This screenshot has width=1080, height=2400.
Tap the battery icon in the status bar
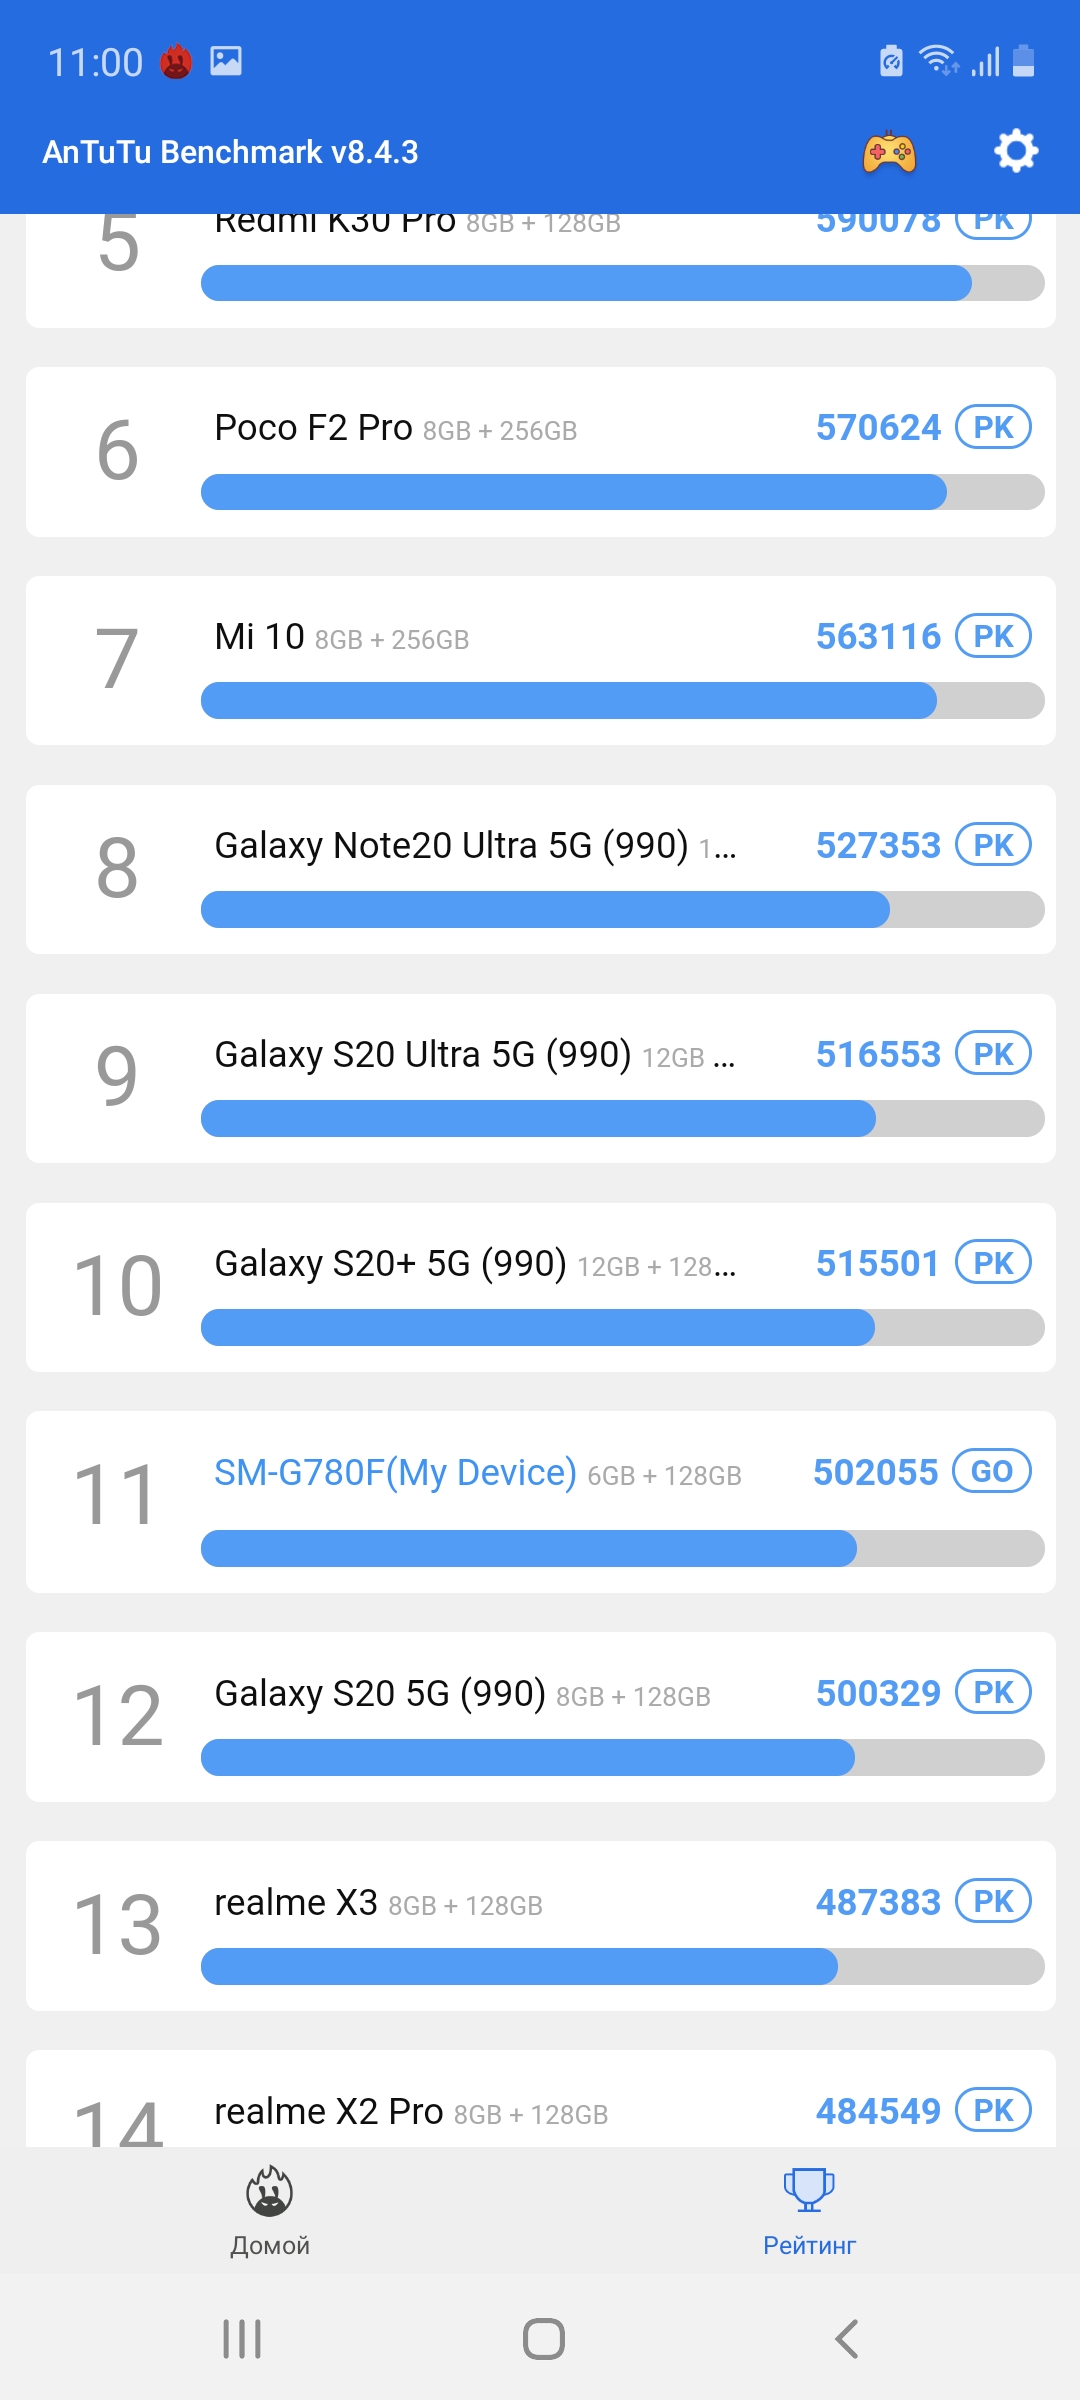pos(1023,61)
